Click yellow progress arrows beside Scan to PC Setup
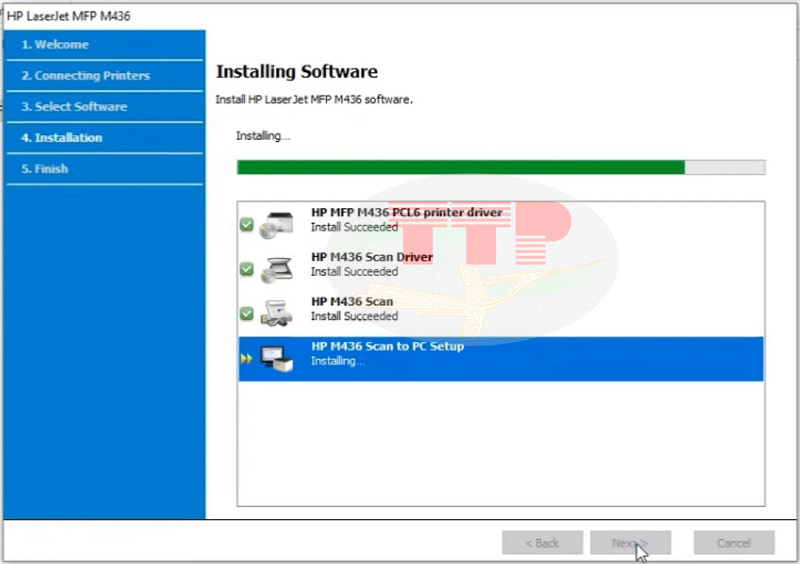Image resolution: width=800 pixels, height=564 pixels. (246, 359)
